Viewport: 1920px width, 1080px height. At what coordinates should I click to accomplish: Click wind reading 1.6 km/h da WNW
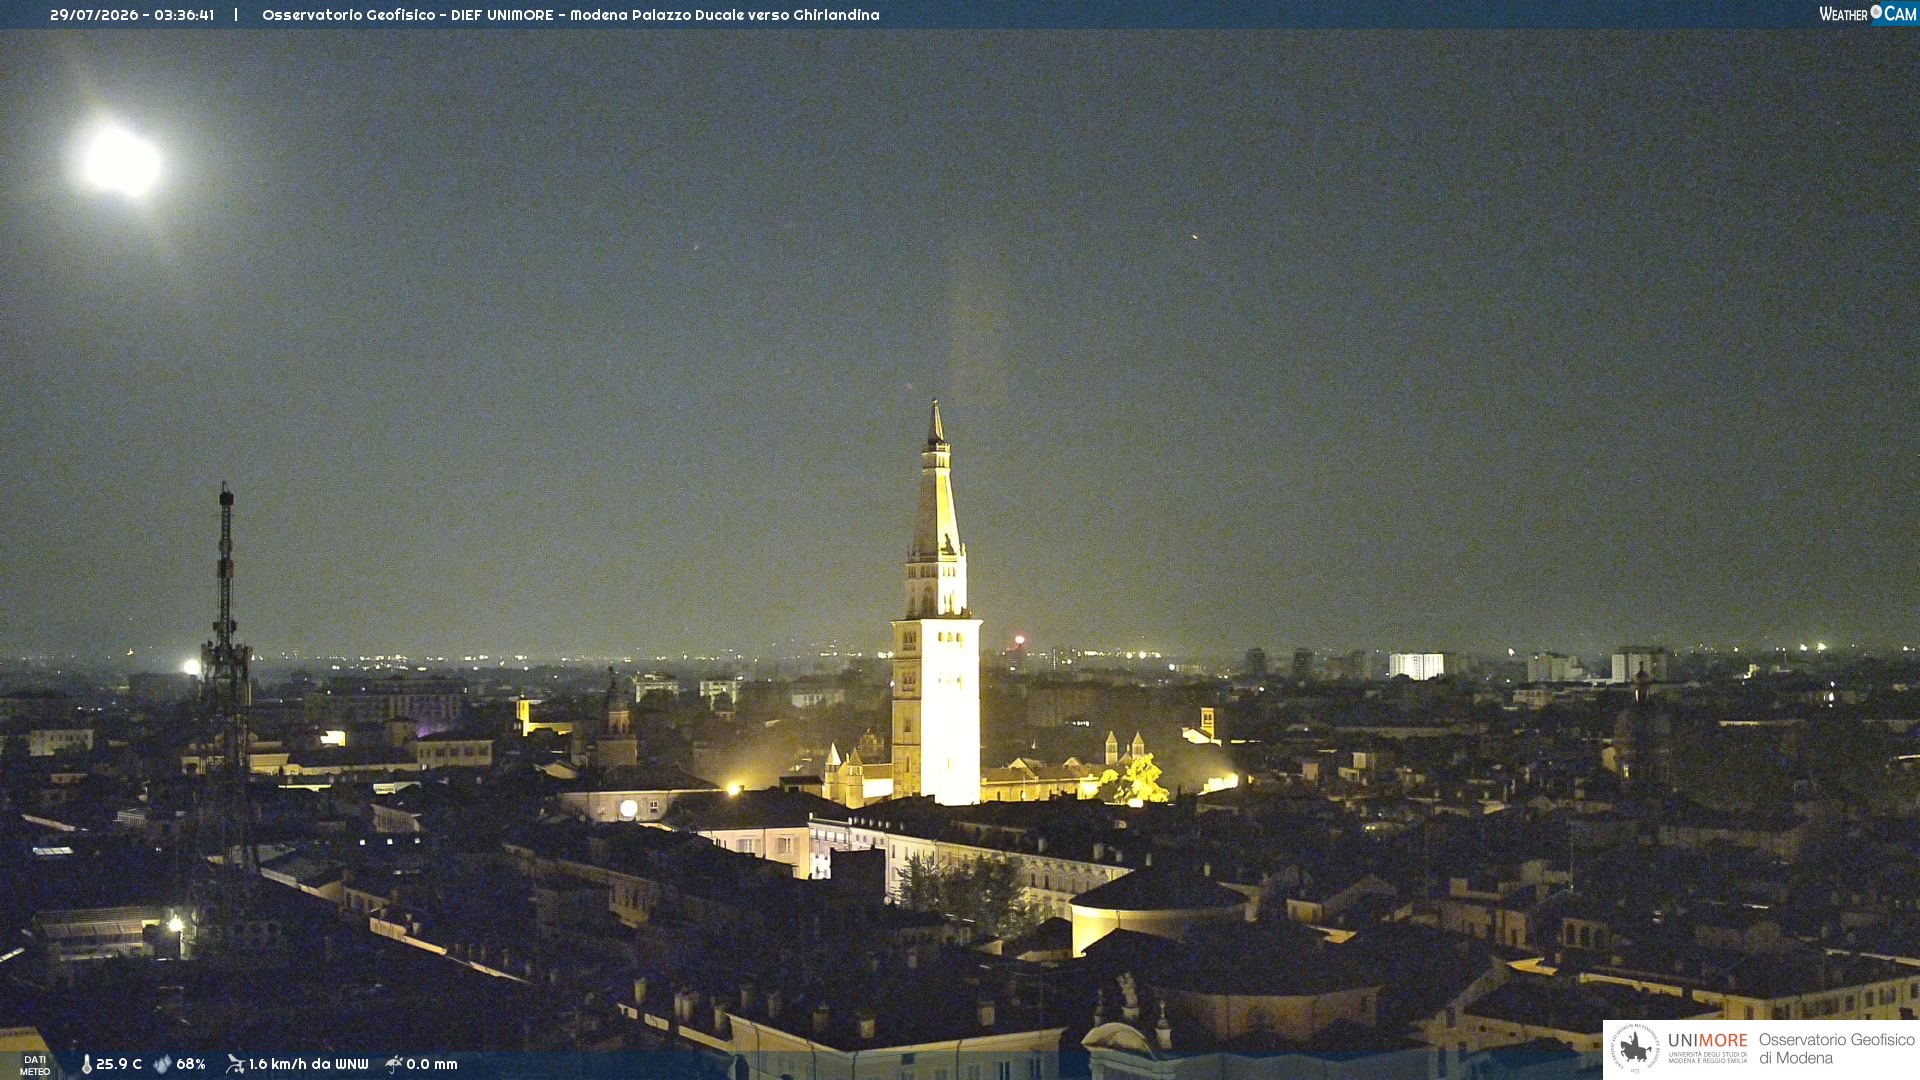308,1064
